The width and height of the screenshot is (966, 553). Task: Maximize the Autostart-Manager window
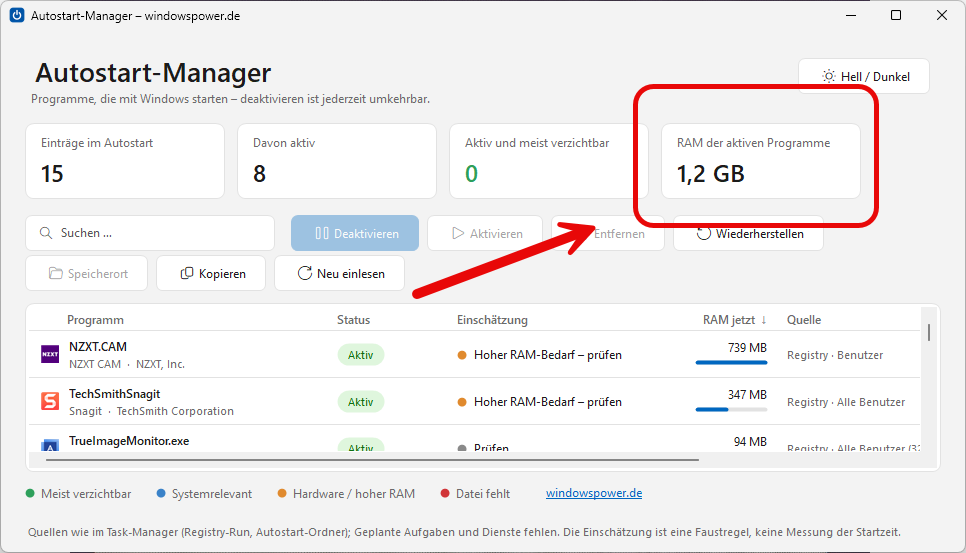[x=896, y=15]
